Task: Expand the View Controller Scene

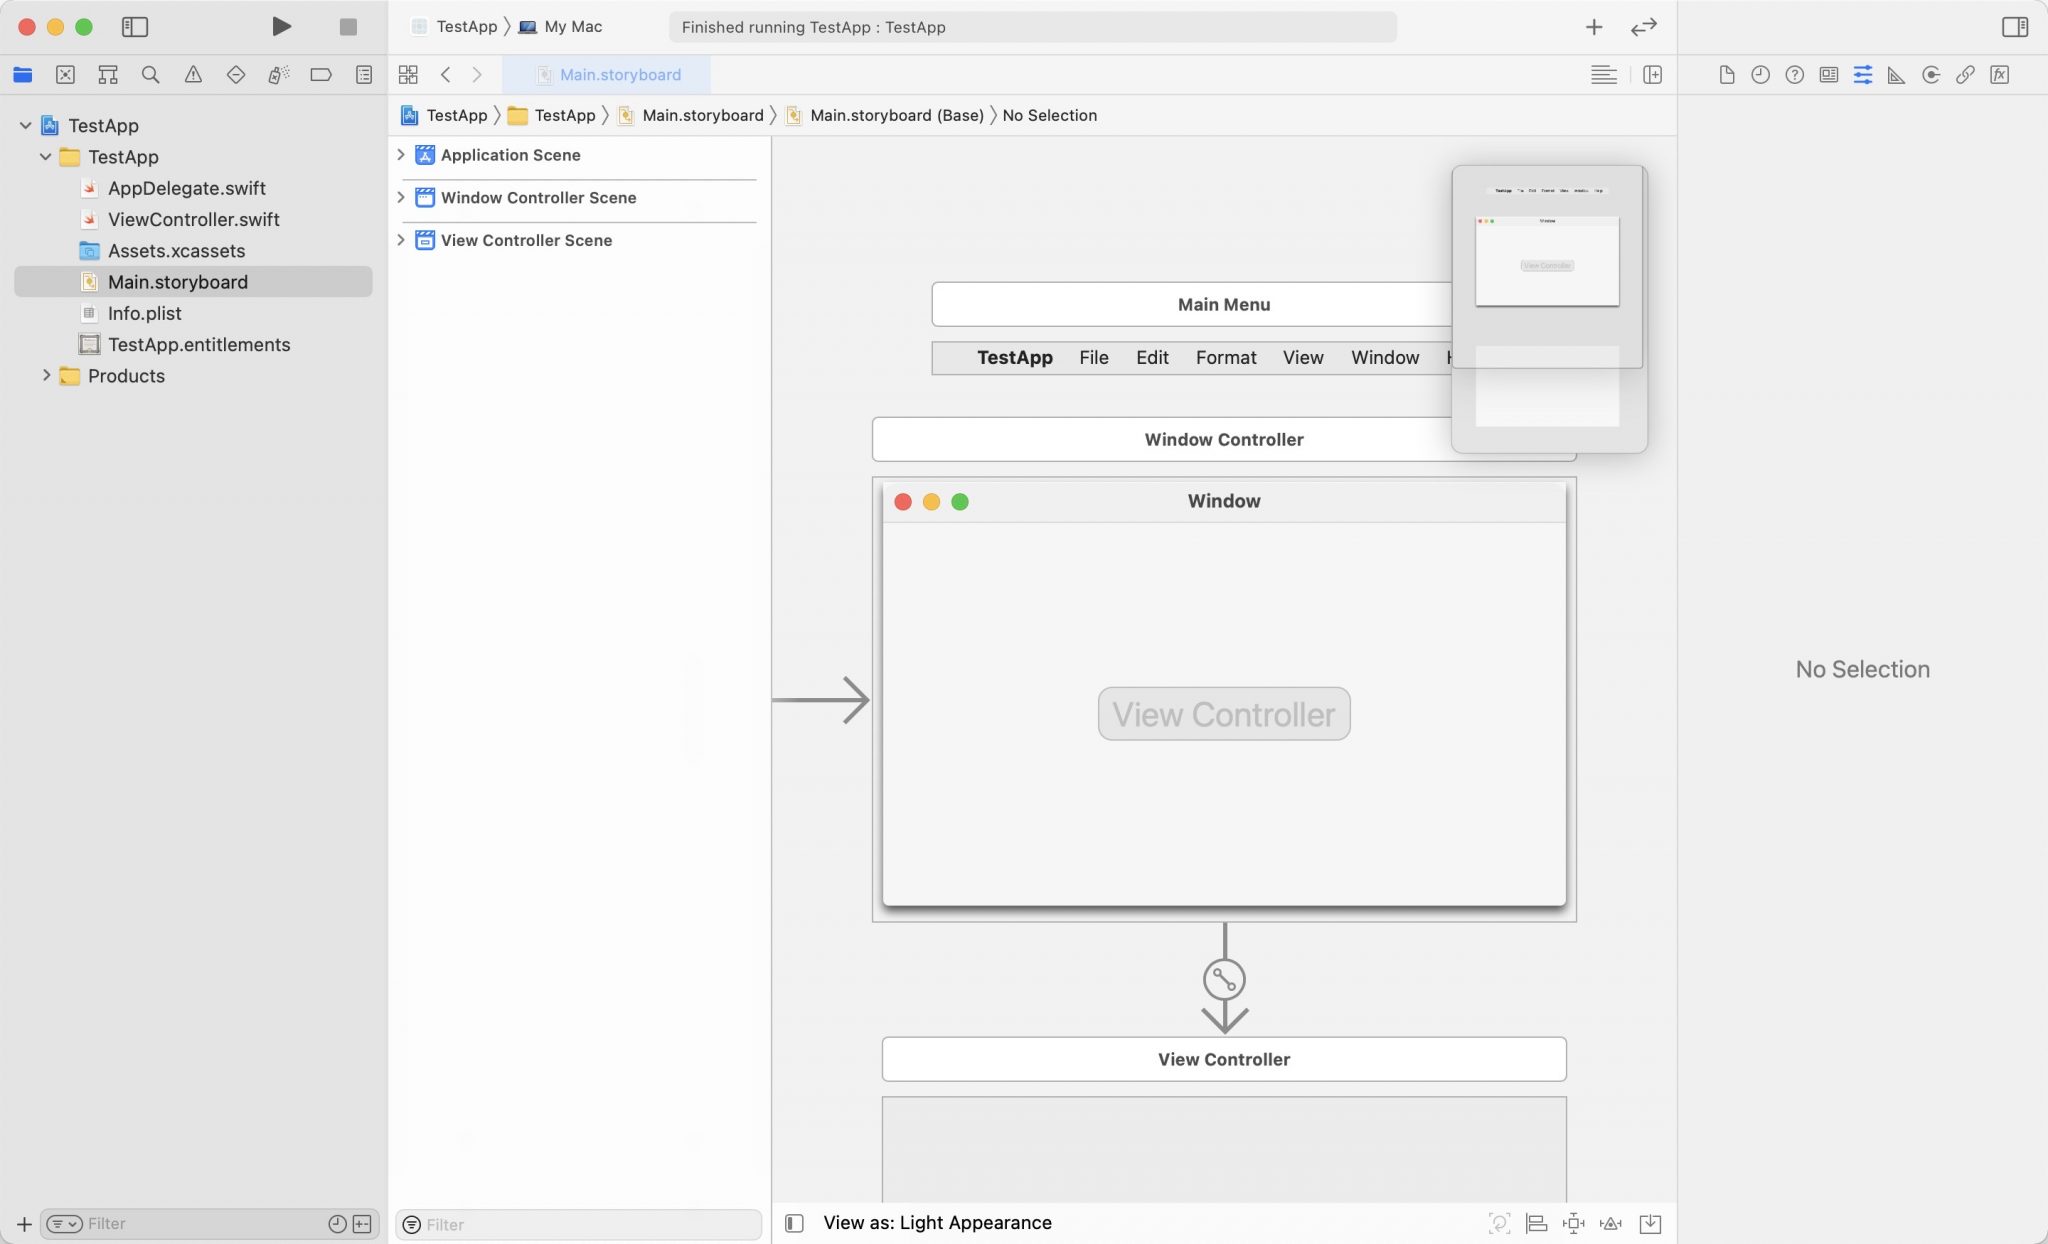Action: pos(402,240)
